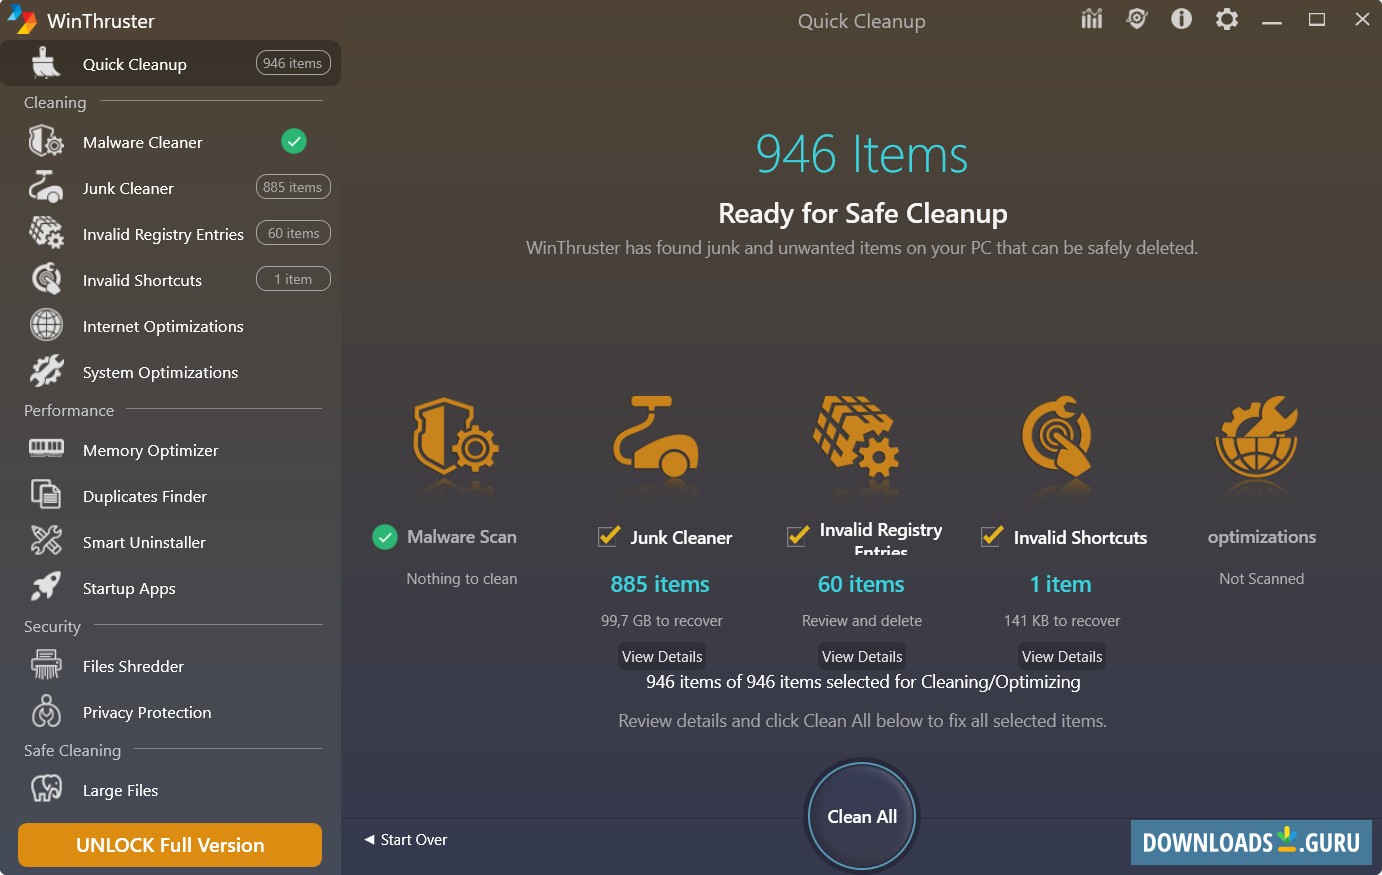This screenshot has width=1382, height=875.
Task: Close the WinThruster window
Action: pyautogui.click(x=1362, y=20)
